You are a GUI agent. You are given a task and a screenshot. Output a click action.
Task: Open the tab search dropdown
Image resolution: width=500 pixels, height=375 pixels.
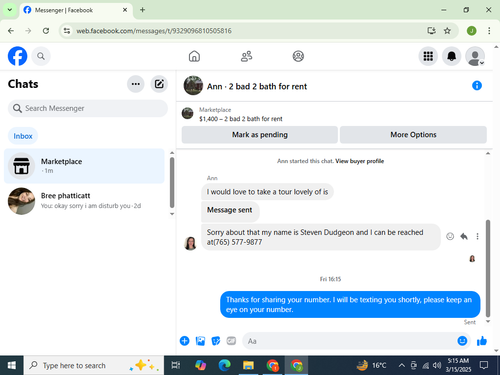click(10, 10)
